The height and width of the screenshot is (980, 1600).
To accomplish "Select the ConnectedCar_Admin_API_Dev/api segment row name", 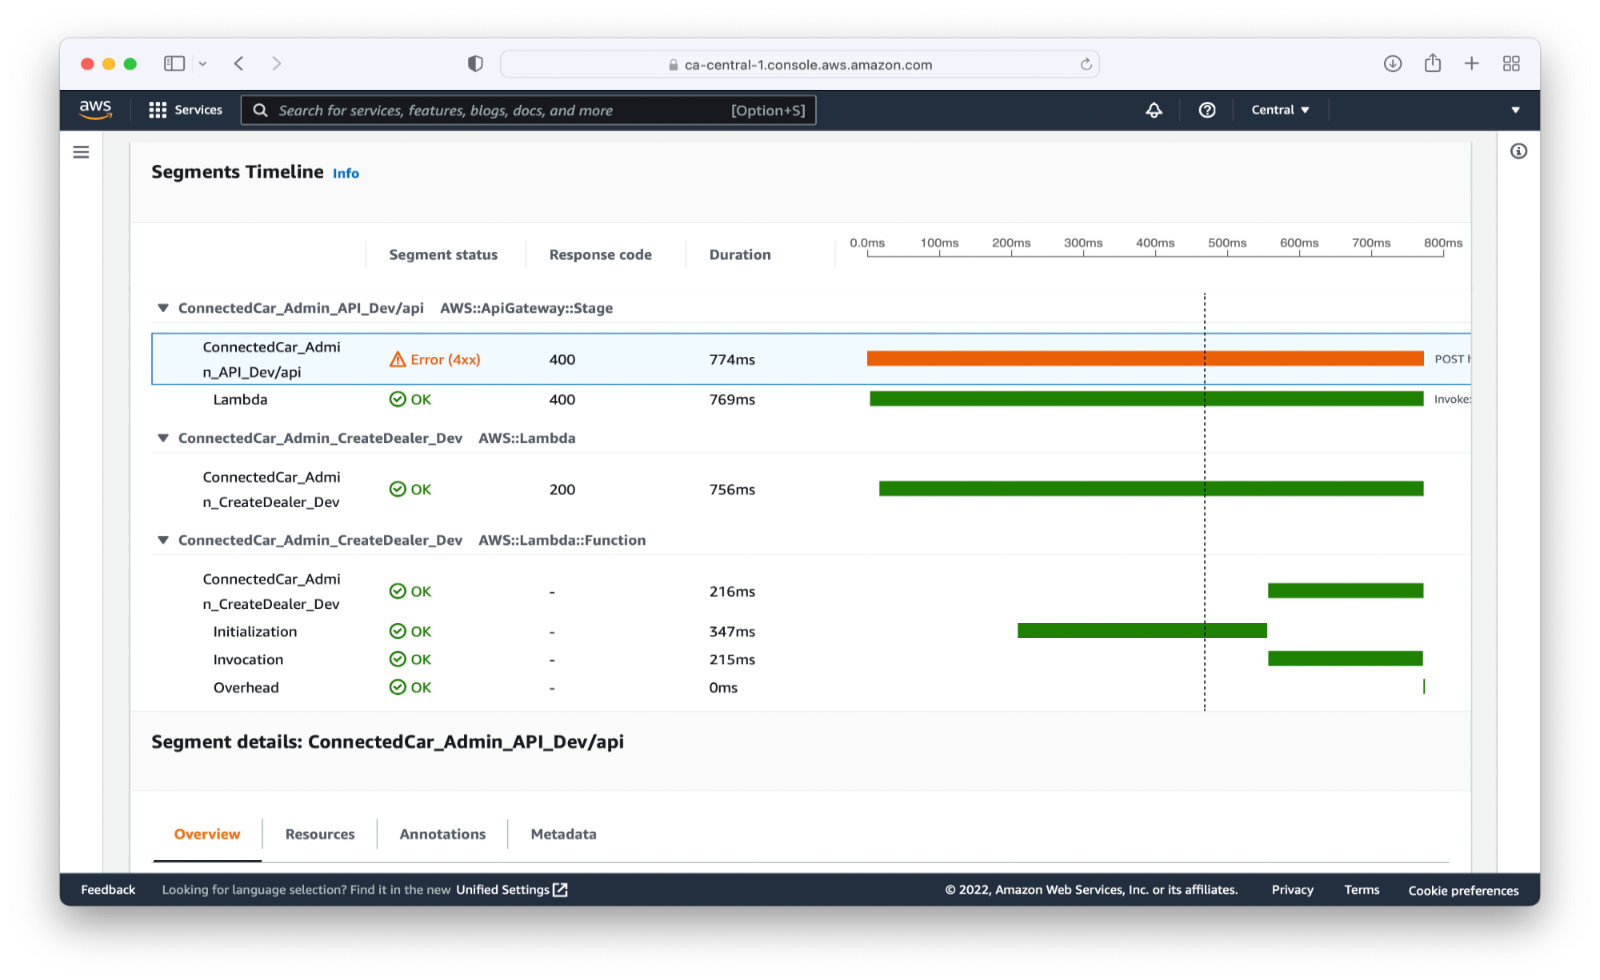I will tap(272, 359).
